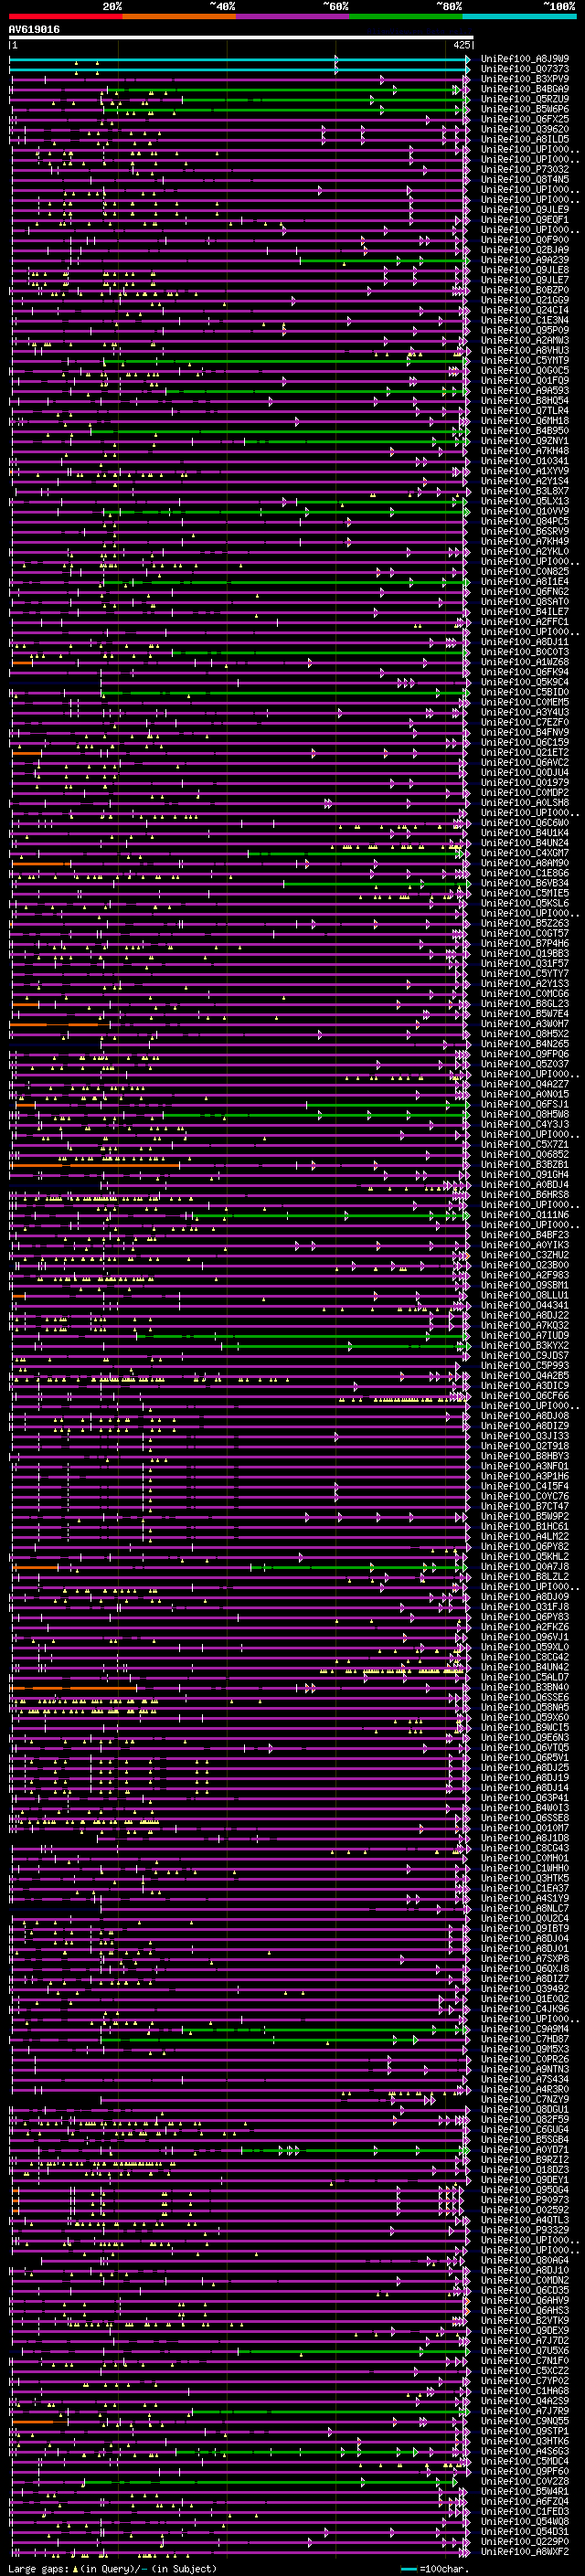This screenshot has height=2576, width=585.
Task: Click the UniRef100_B4U1K4 label
Action: click(x=525, y=833)
